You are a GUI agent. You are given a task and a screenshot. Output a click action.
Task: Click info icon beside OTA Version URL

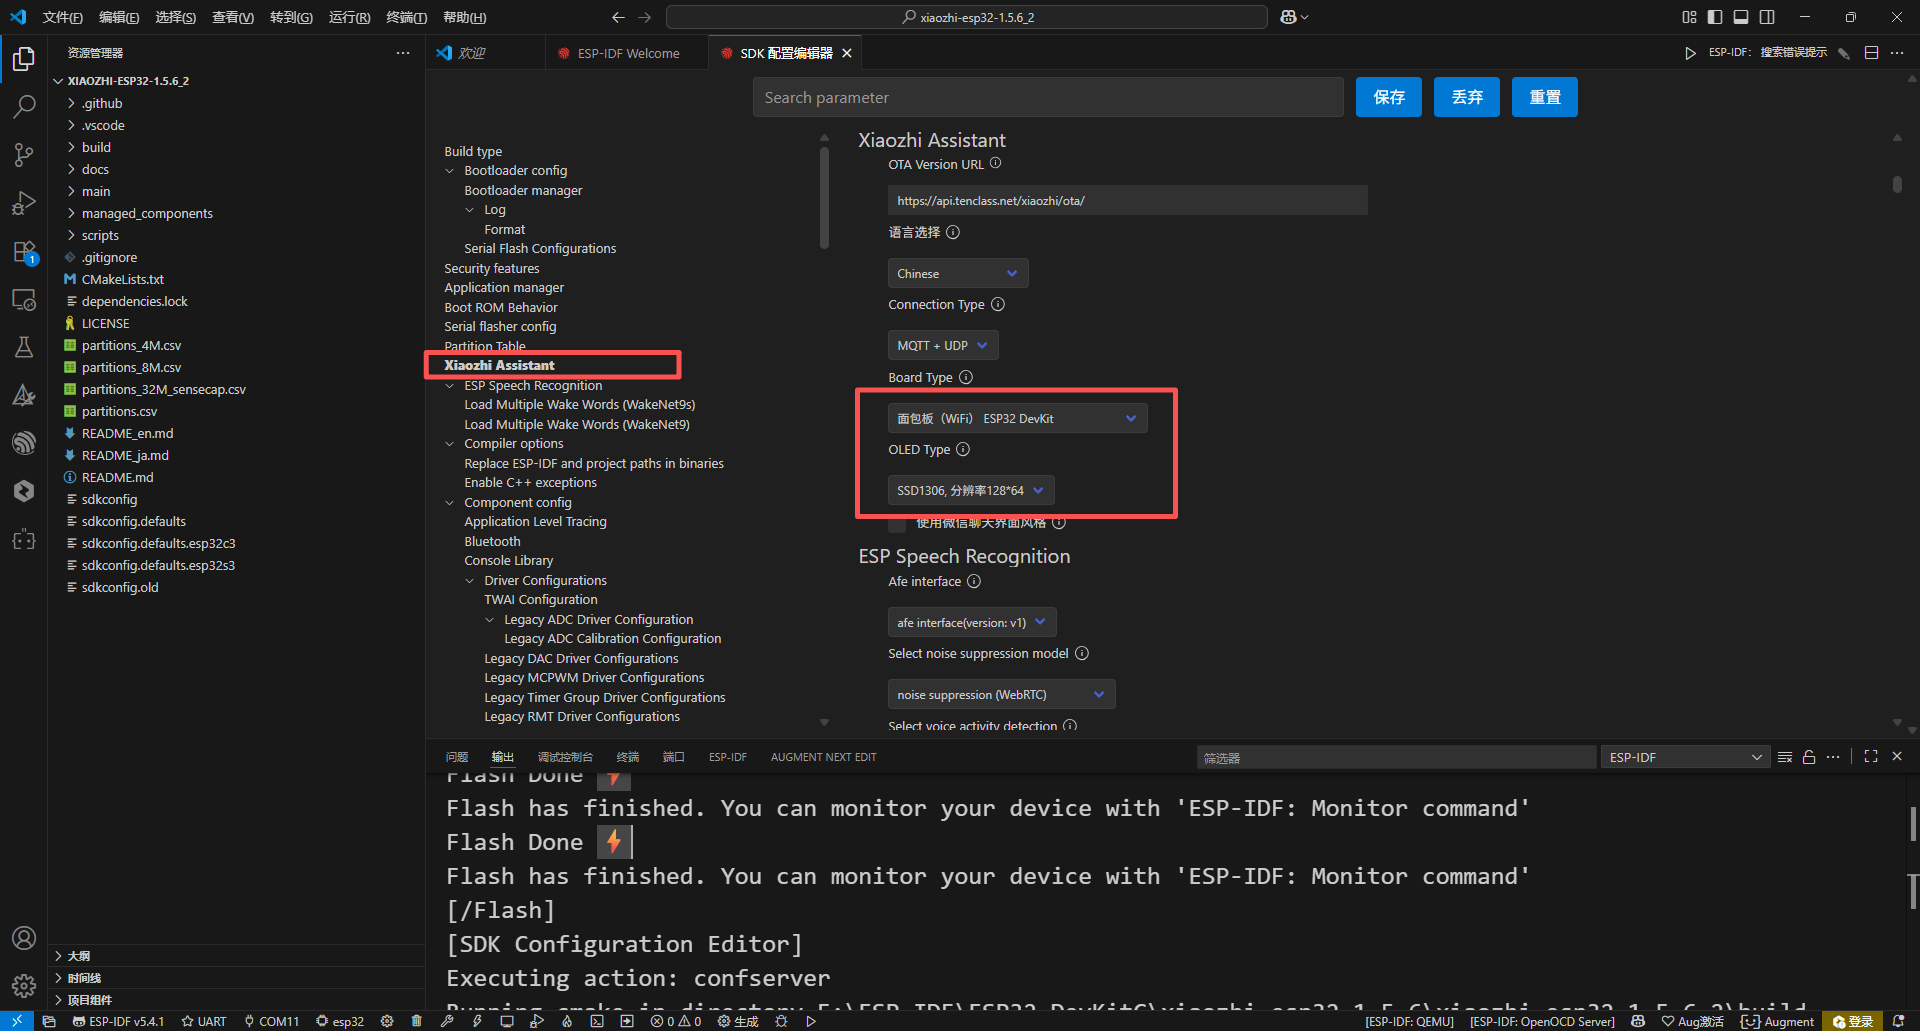[995, 163]
